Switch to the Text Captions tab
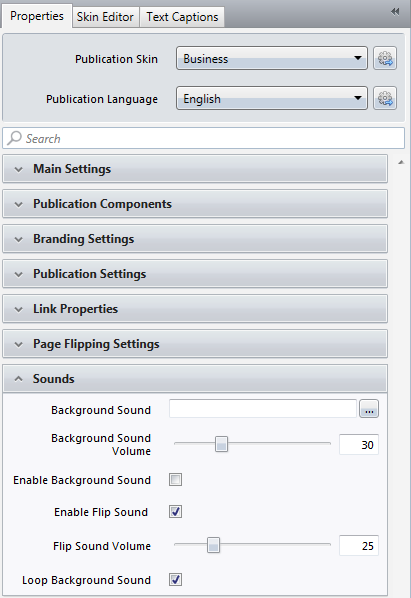The width and height of the screenshot is (411, 598). pos(182,17)
